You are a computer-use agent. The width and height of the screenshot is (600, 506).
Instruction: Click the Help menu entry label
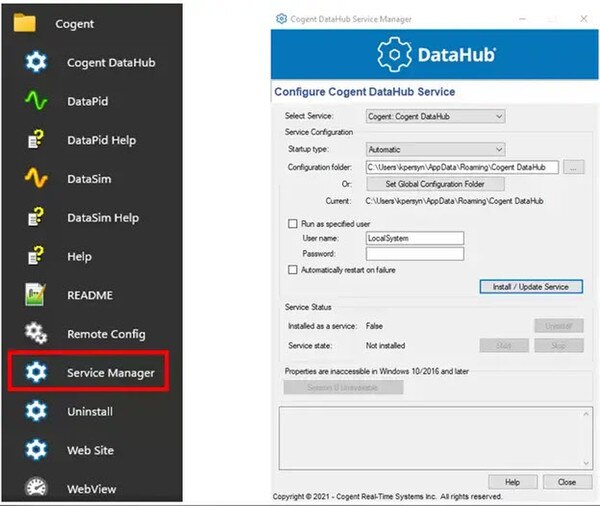click(x=79, y=256)
